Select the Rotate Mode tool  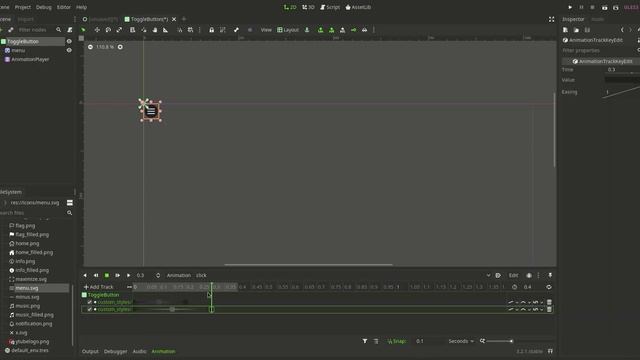[108, 30]
